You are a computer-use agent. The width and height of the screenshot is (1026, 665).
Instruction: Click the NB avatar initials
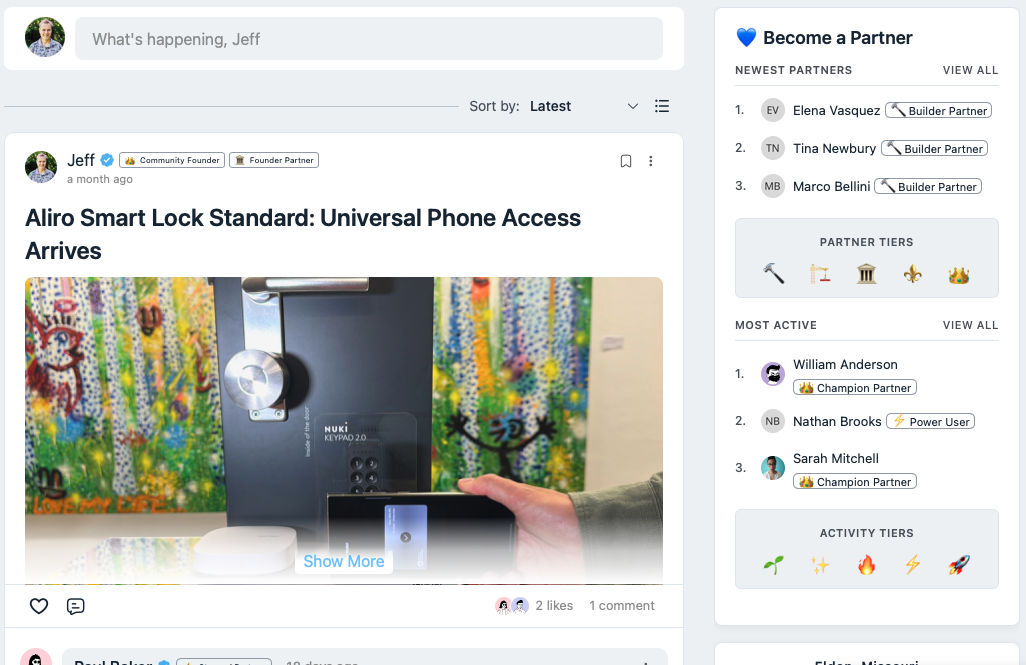click(x=773, y=421)
